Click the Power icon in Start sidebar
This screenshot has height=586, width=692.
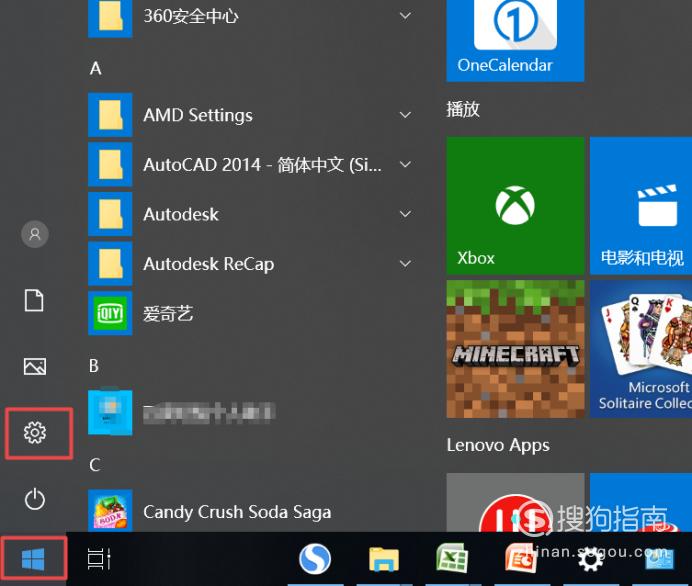(x=35, y=499)
